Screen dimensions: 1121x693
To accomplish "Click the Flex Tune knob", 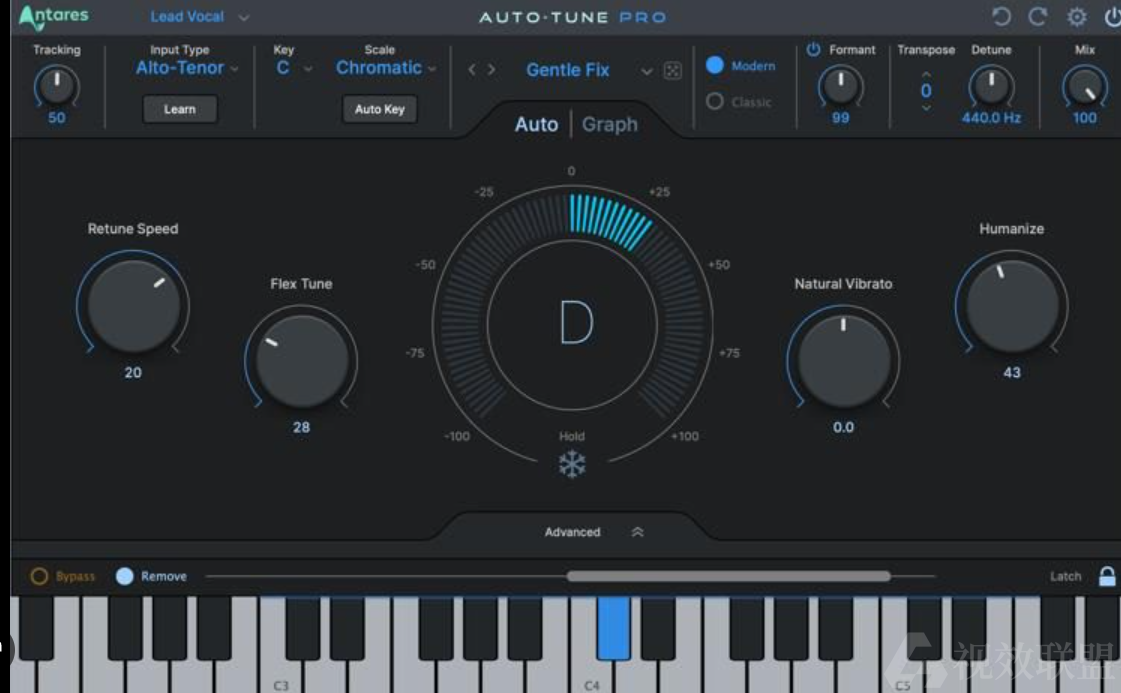I will point(301,360).
